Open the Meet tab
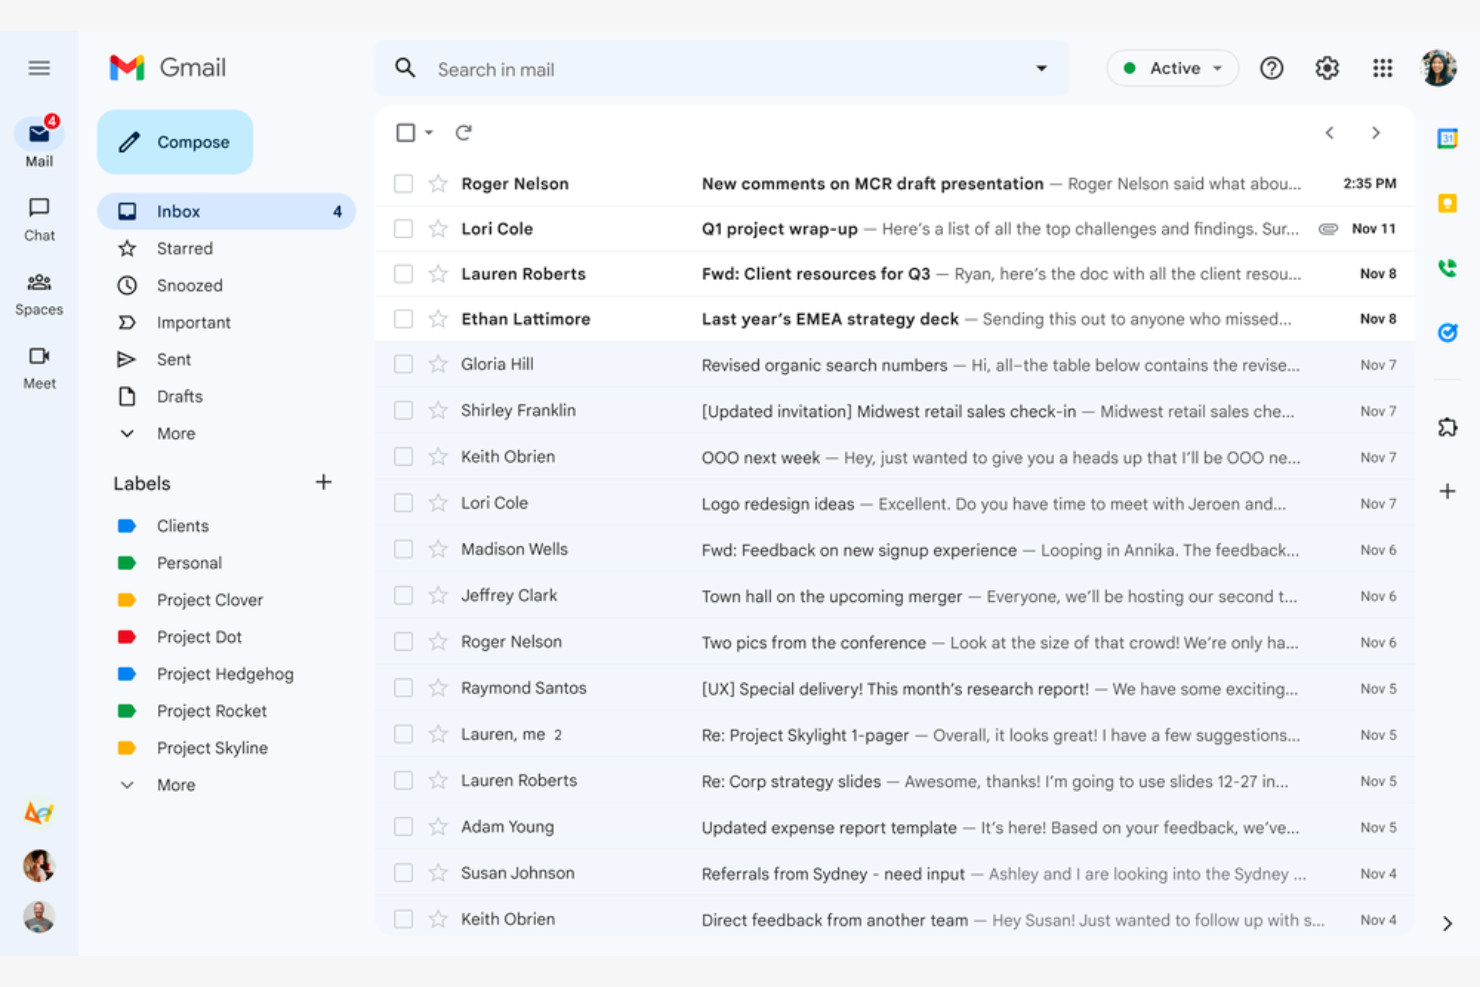The image size is (1480, 987). pyautogui.click(x=39, y=366)
